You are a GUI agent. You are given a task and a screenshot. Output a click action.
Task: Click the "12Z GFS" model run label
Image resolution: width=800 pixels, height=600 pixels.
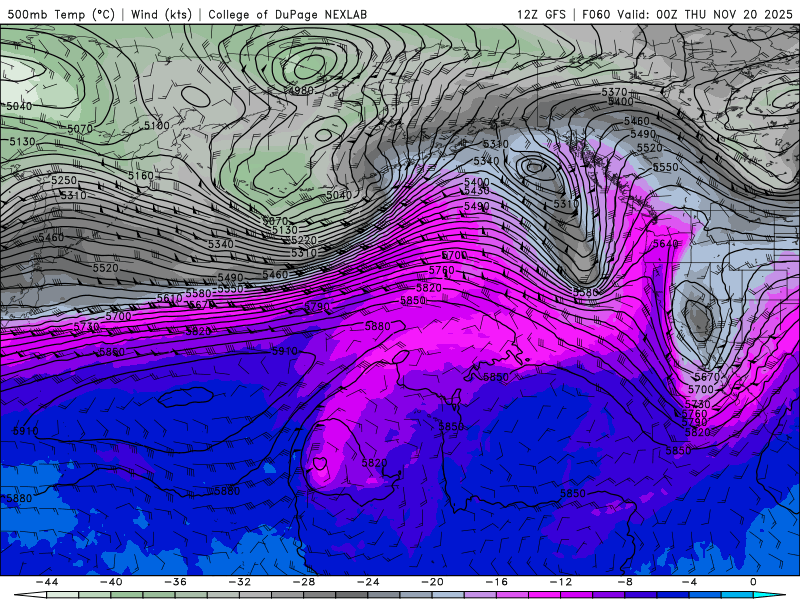pos(541,14)
